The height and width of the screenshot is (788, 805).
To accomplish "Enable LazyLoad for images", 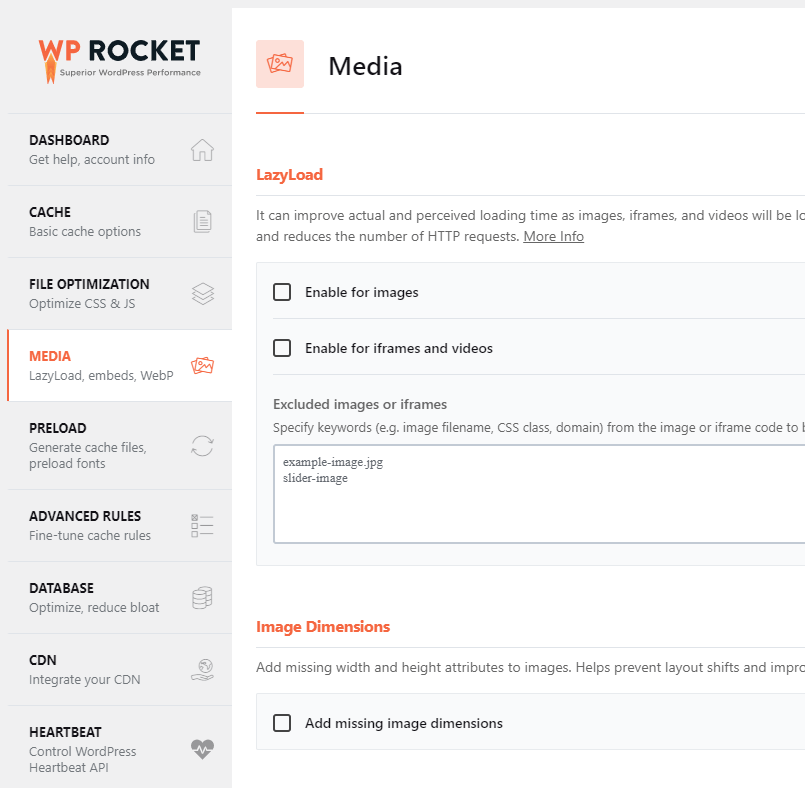I will [x=282, y=292].
